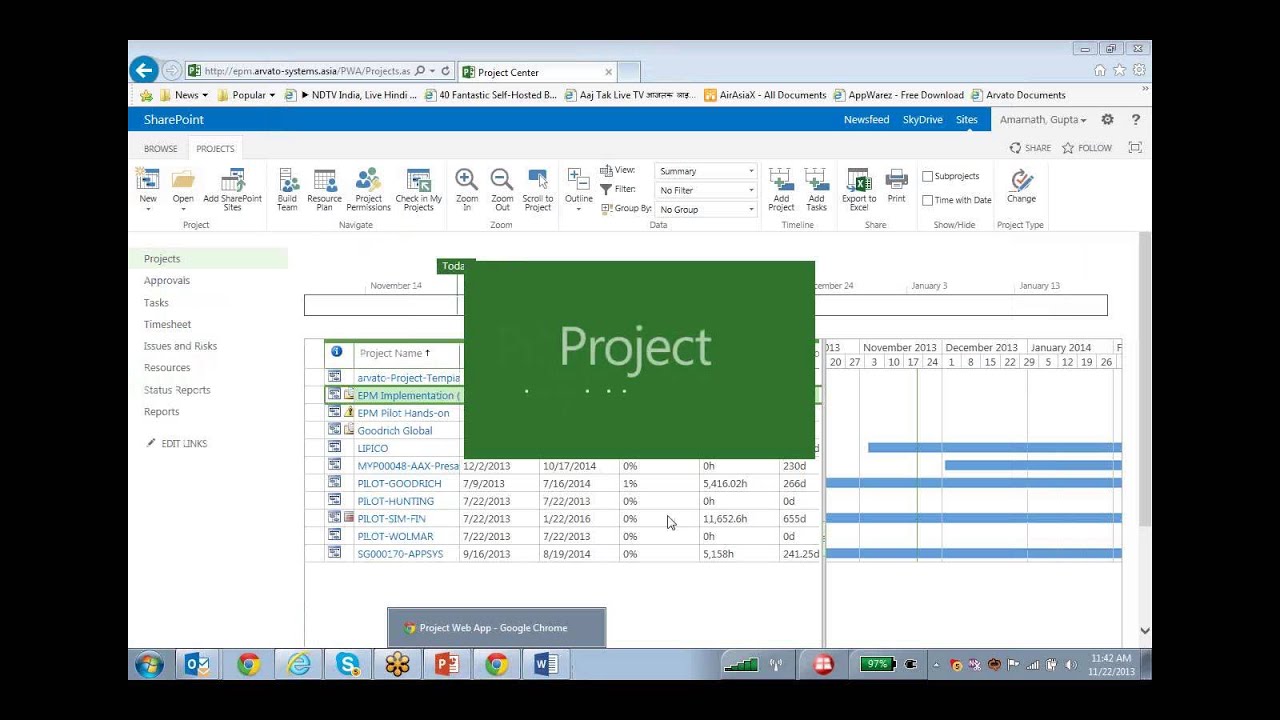Click the PILOT-SIM-FIN Gantt bar
Image resolution: width=1280 pixels, height=720 pixels.
(x=974, y=518)
